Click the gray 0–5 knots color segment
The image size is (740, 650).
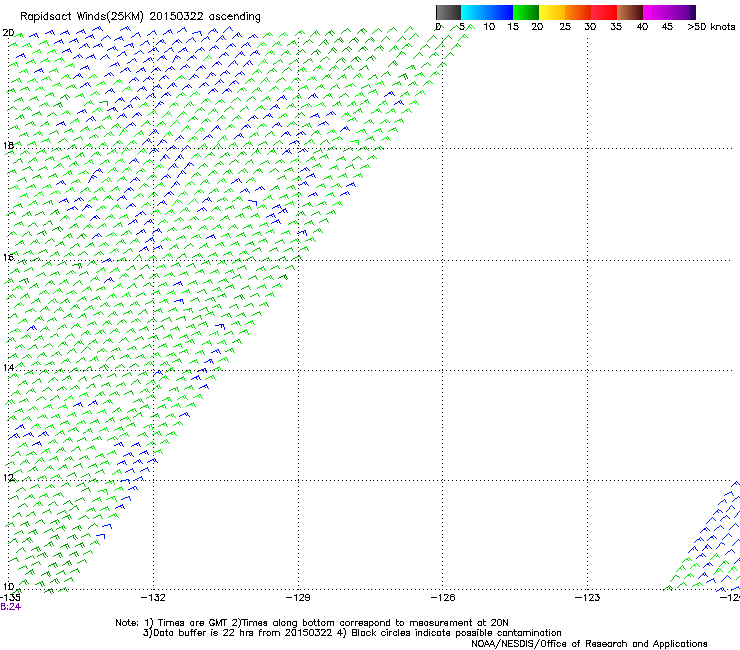(x=448, y=12)
